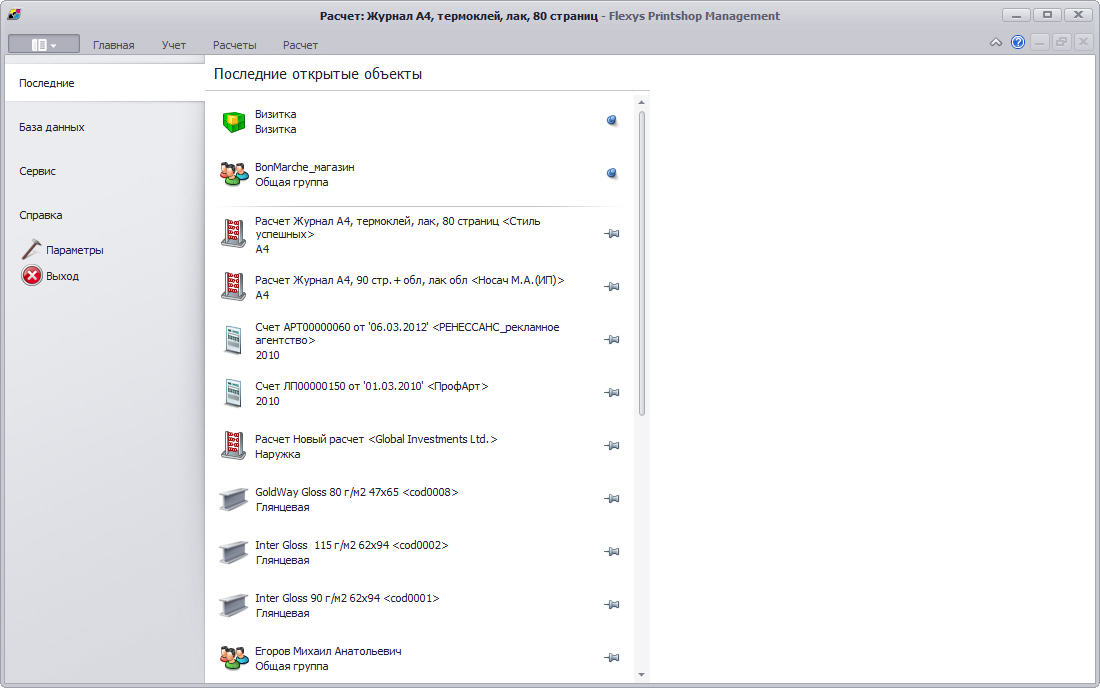This screenshot has height=688, width=1100.
Task: Open Inter Gloss 90 г/м2 62x94 entry
Action: (x=420, y=605)
